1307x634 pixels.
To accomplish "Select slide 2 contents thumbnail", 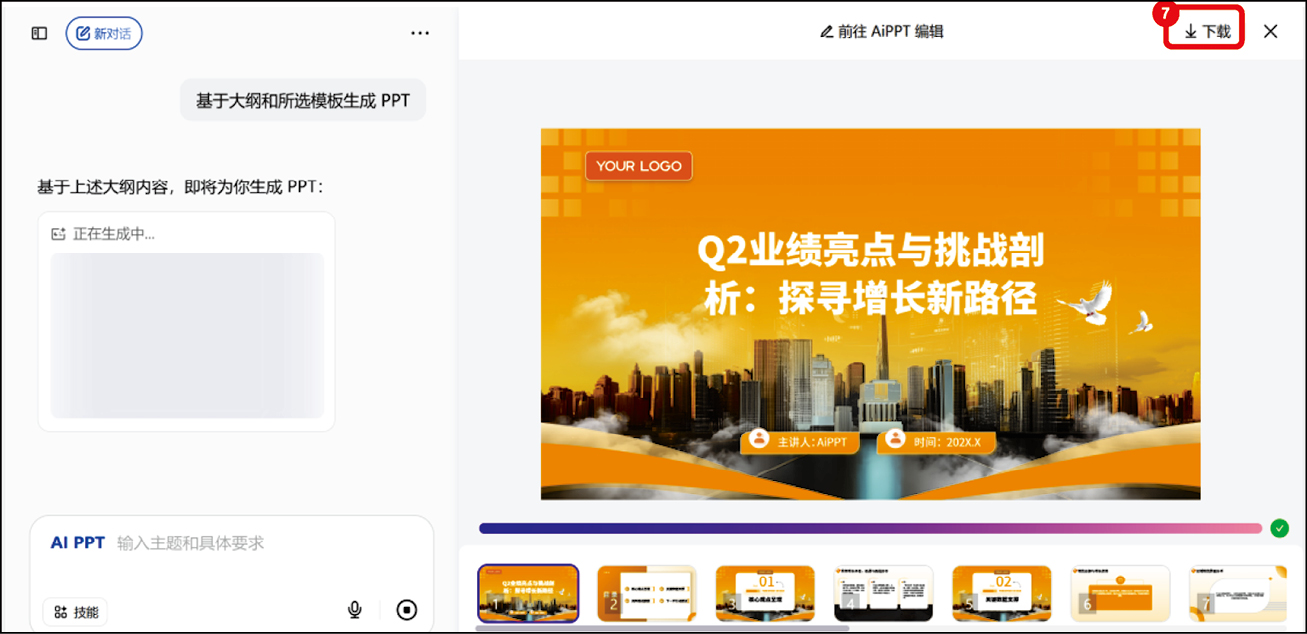I will [x=646, y=593].
